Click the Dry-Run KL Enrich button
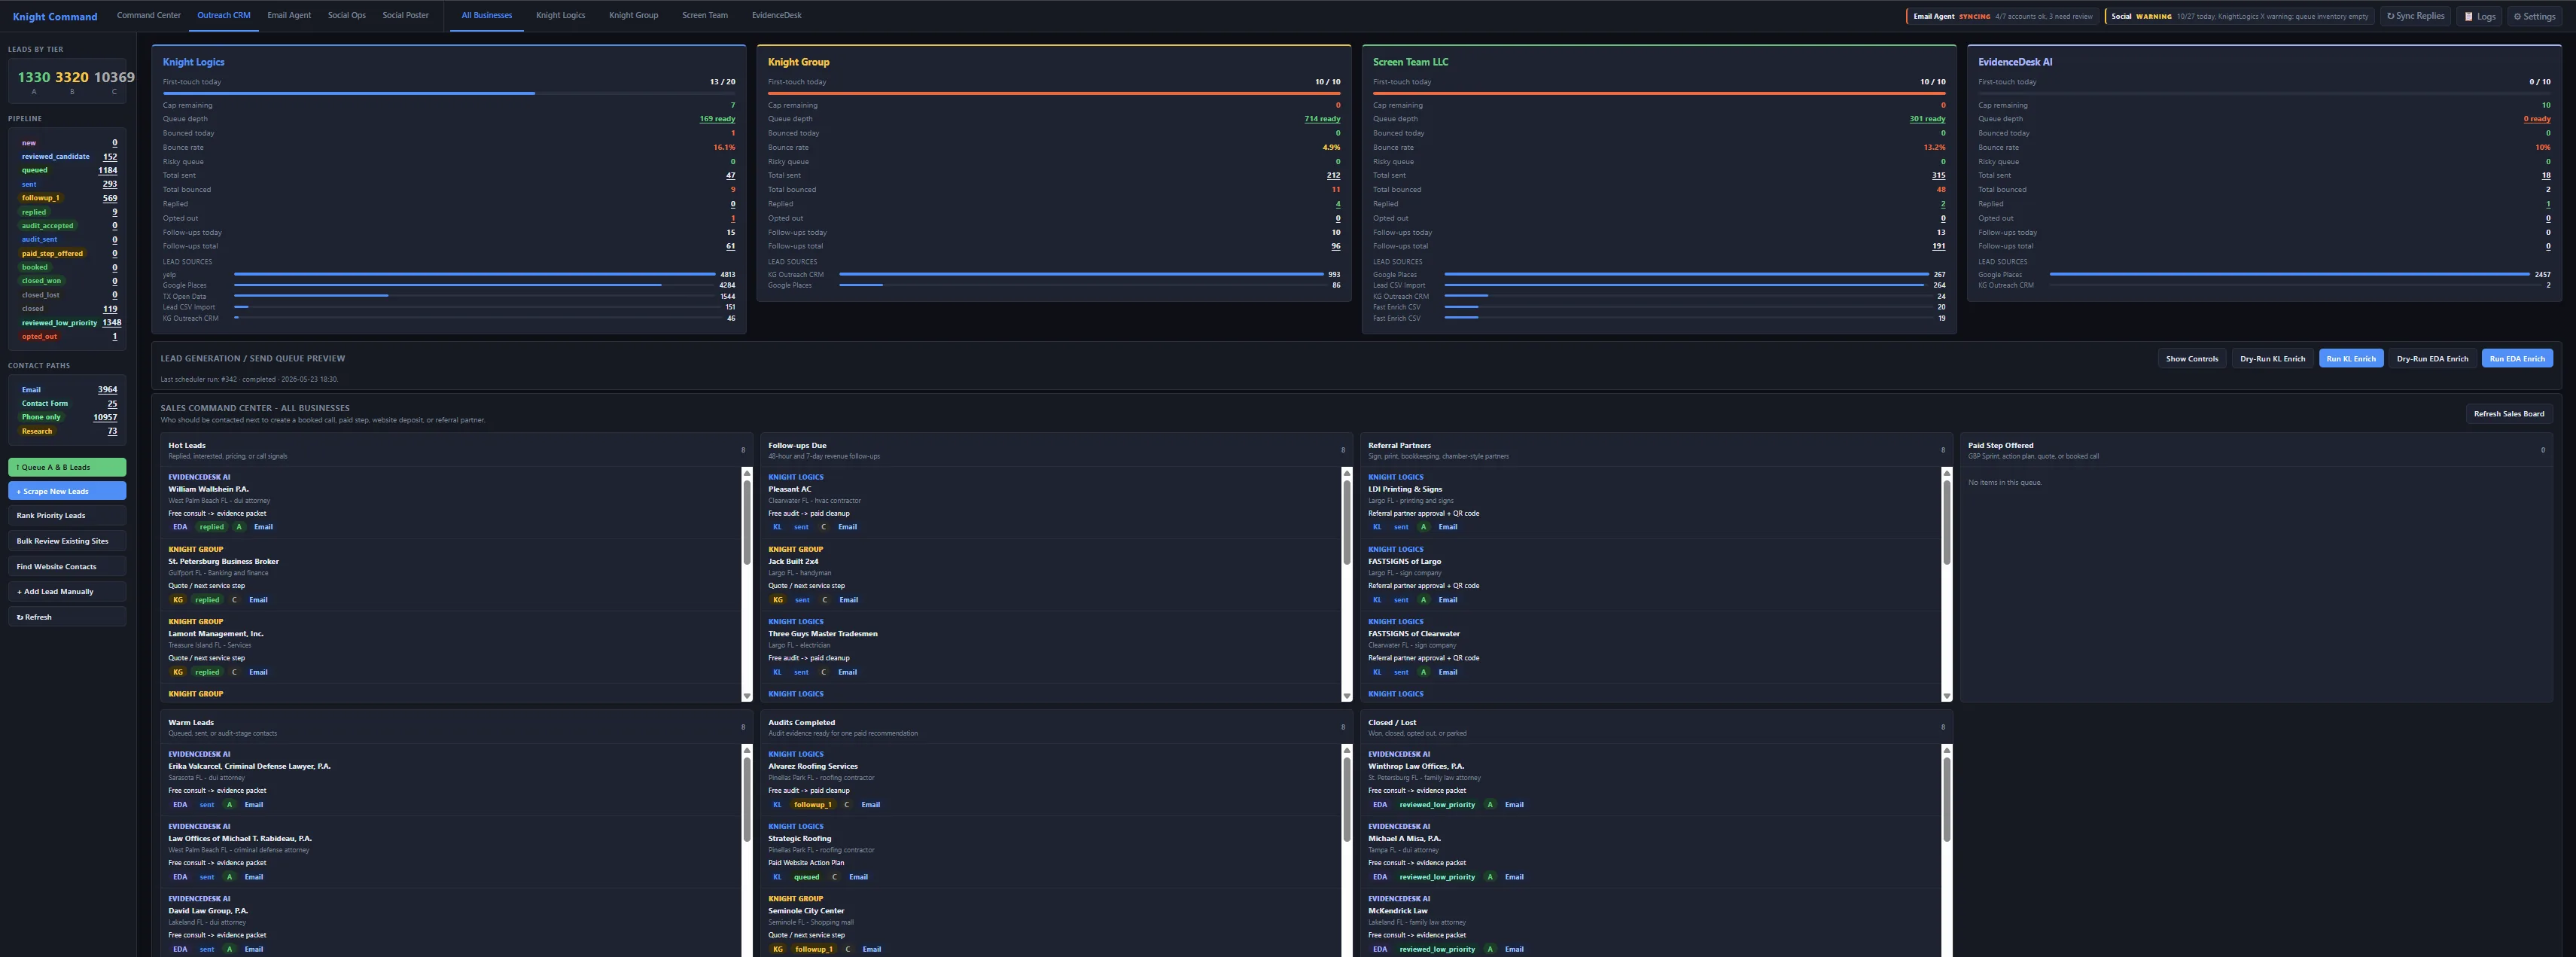2576x957 pixels. [2272, 359]
